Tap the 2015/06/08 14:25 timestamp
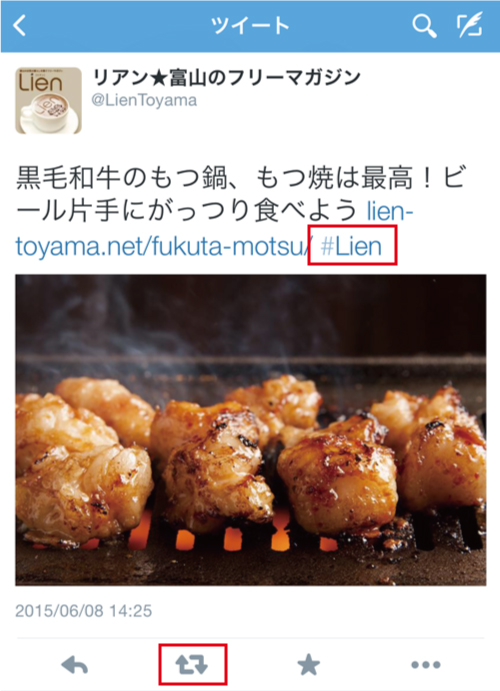 point(84,611)
